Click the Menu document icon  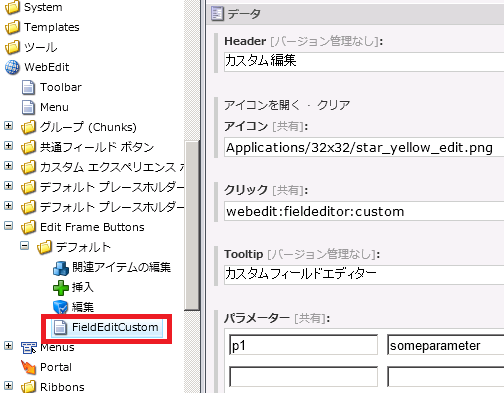28,107
